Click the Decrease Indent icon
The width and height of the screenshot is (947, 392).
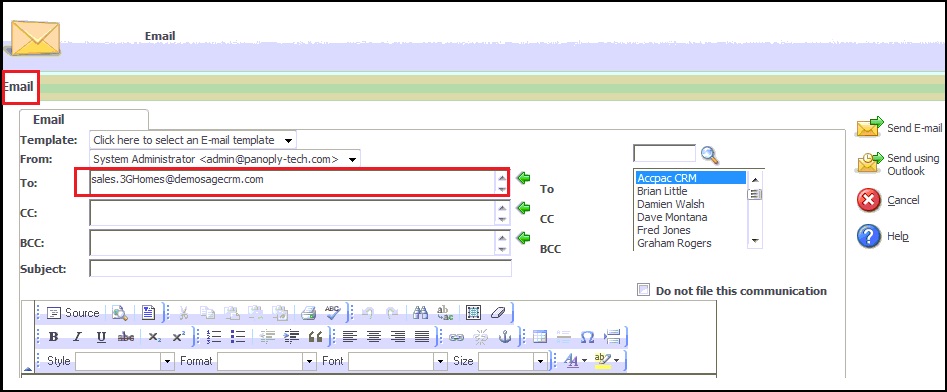(x=268, y=337)
